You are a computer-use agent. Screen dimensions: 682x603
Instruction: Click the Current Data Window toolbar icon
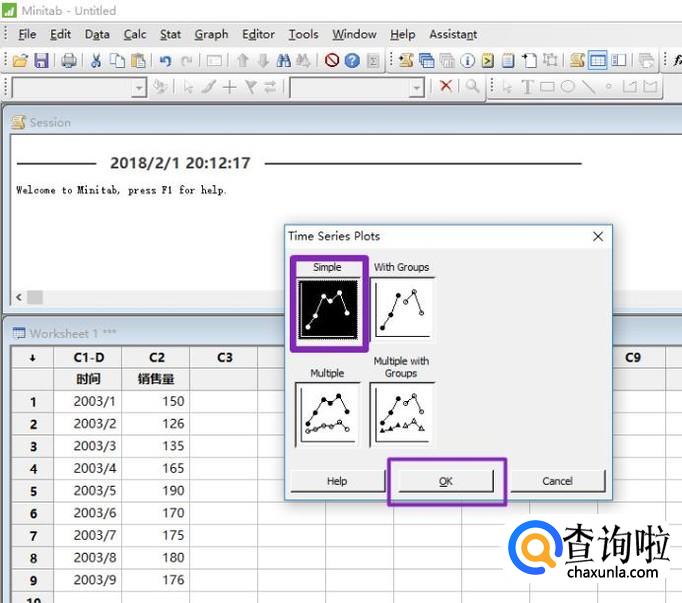pyautogui.click(x=598, y=60)
